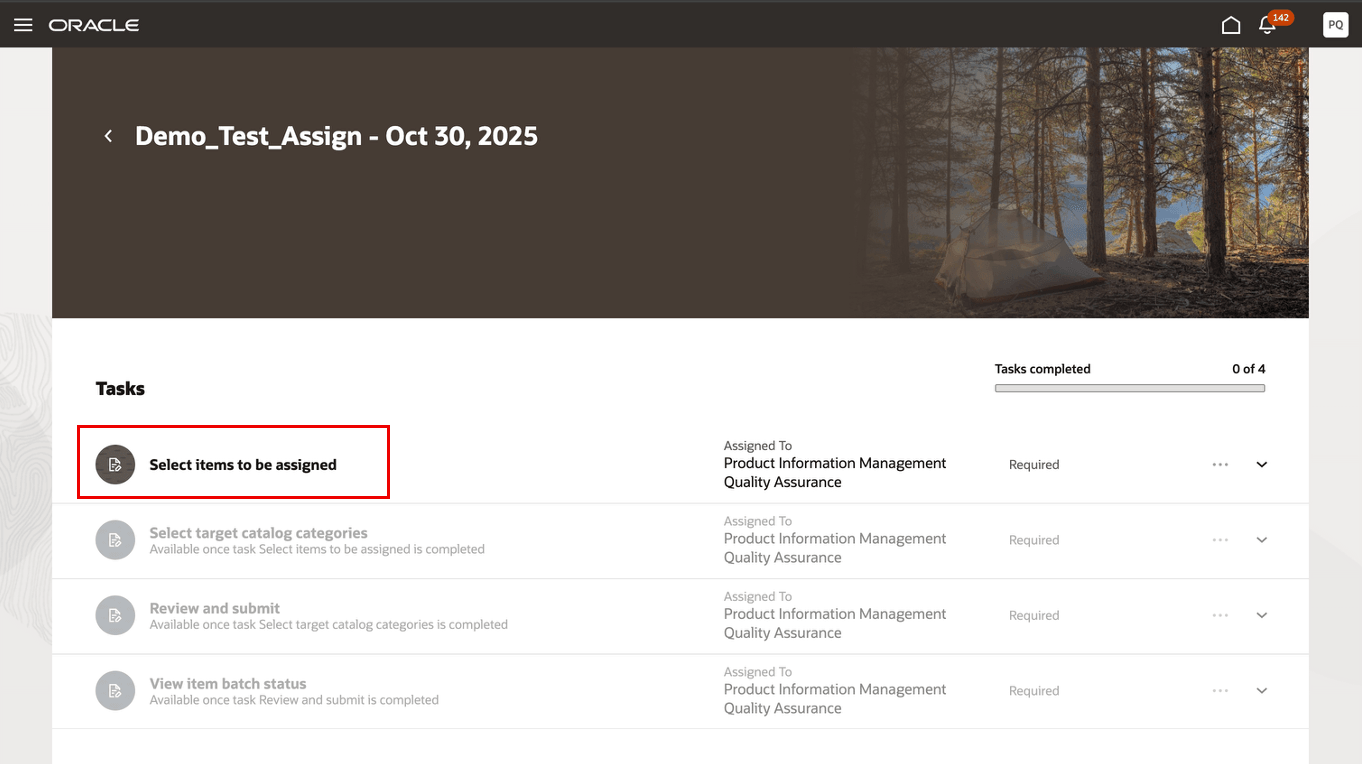This screenshot has height=764, width=1362.
Task: Click note 'Available once task Review and submit is completed'
Action: pos(294,700)
